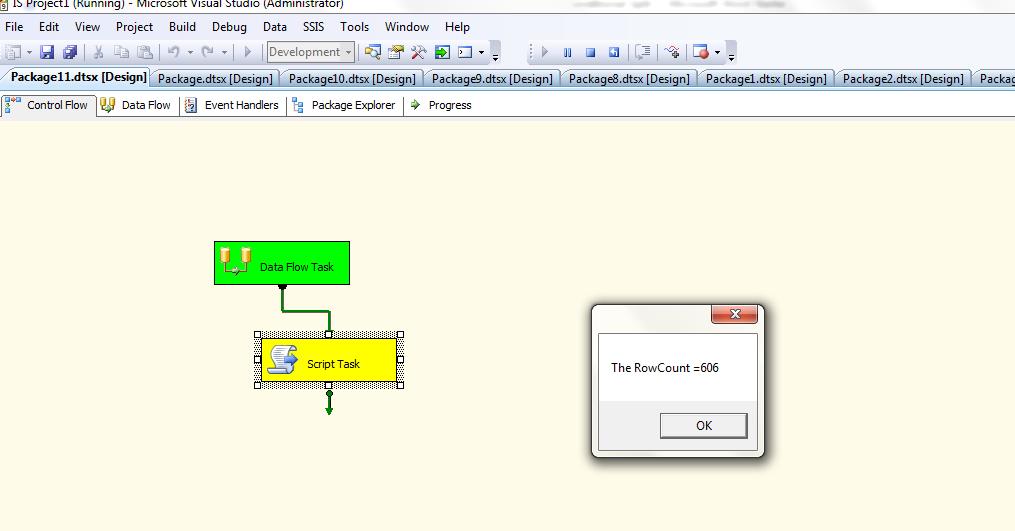Open the SSIS menu

click(313, 27)
